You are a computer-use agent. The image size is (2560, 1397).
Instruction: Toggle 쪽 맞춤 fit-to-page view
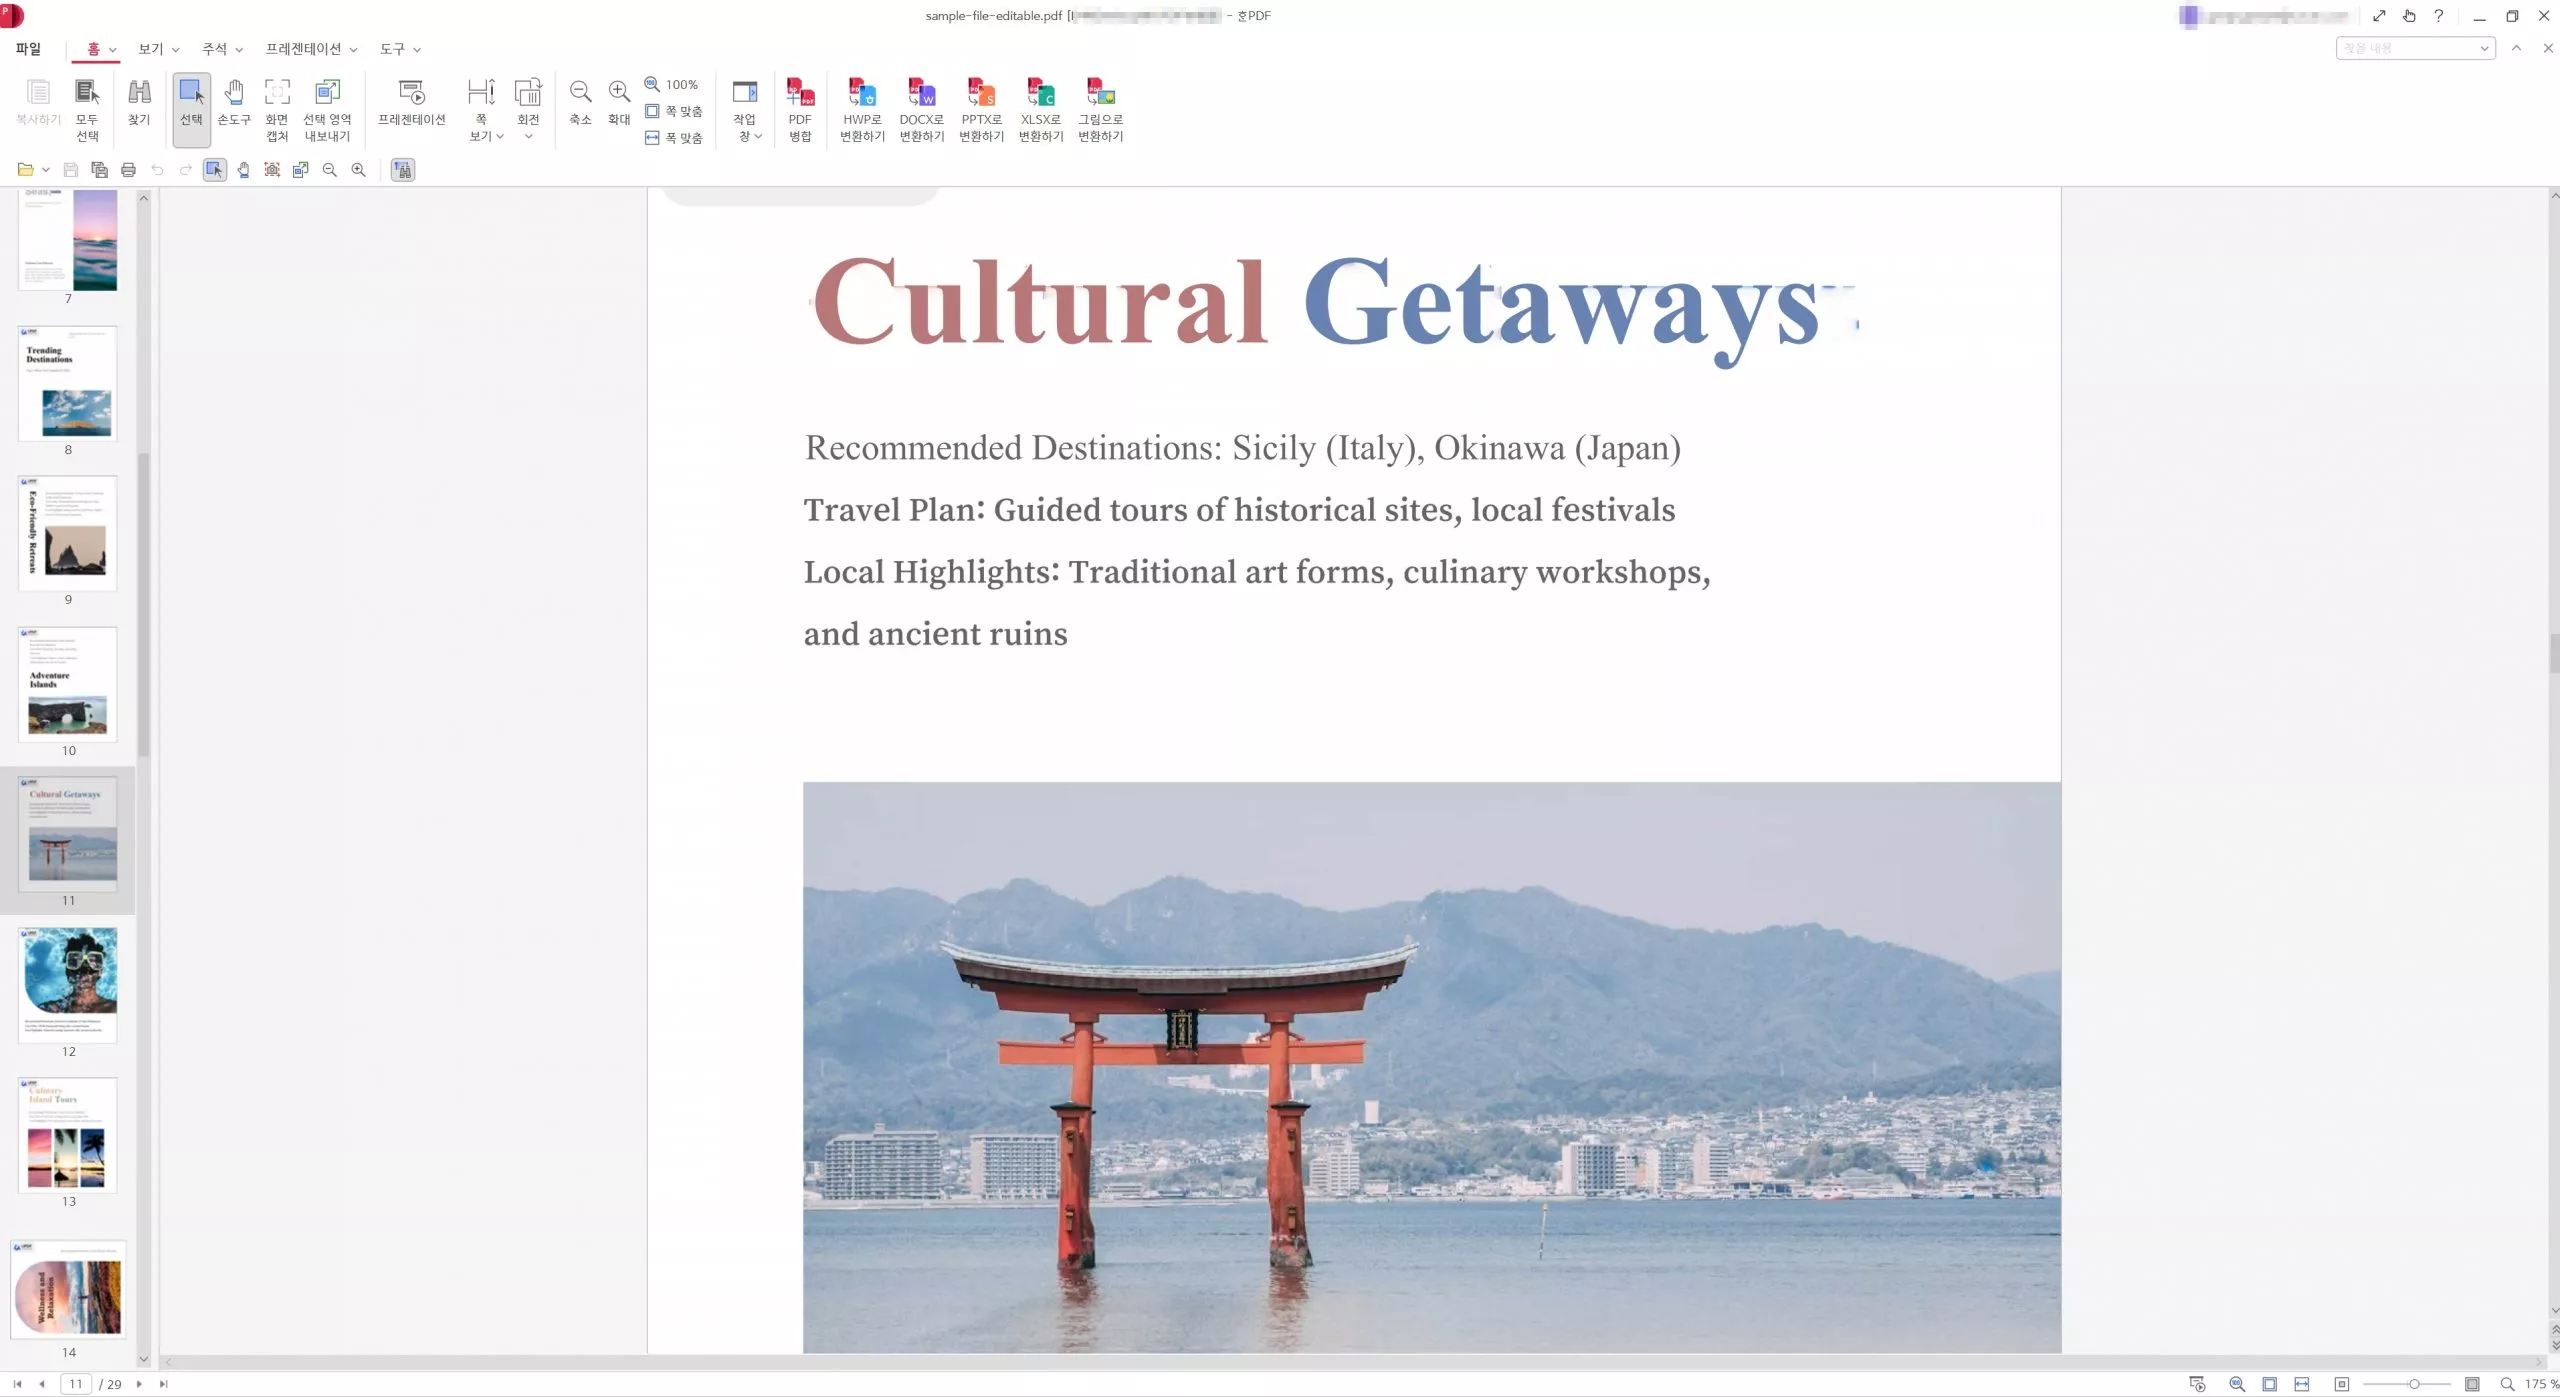click(x=673, y=111)
